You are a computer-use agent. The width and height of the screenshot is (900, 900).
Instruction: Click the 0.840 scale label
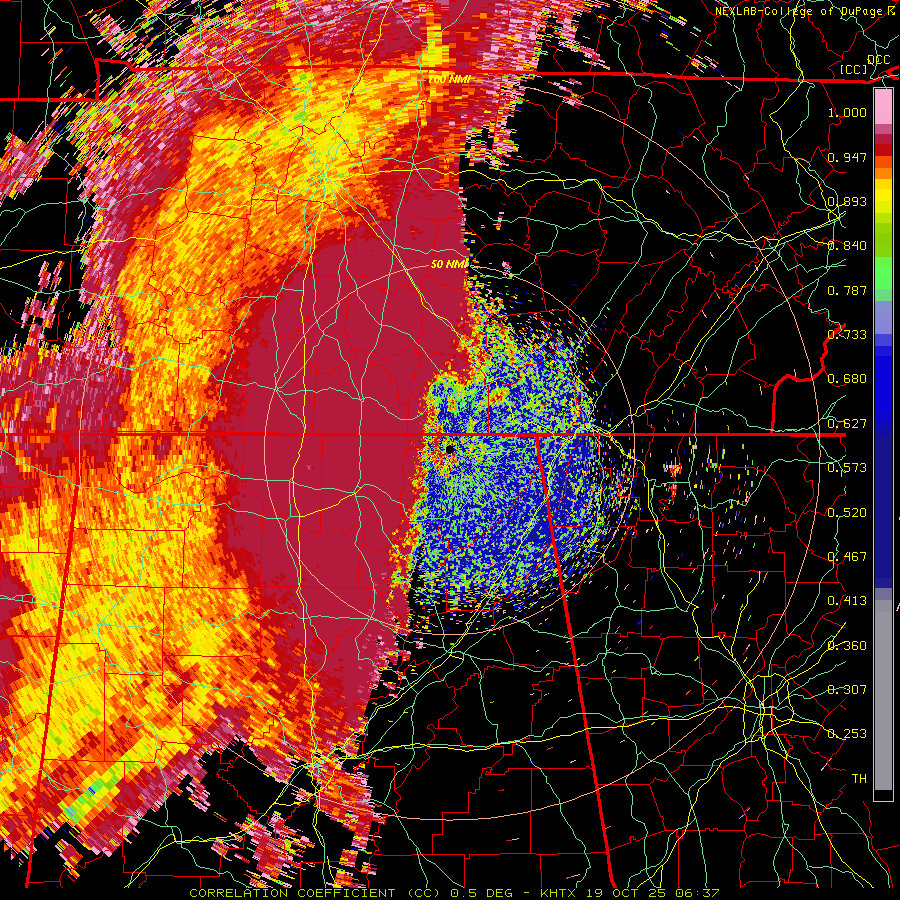[x=847, y=246]
